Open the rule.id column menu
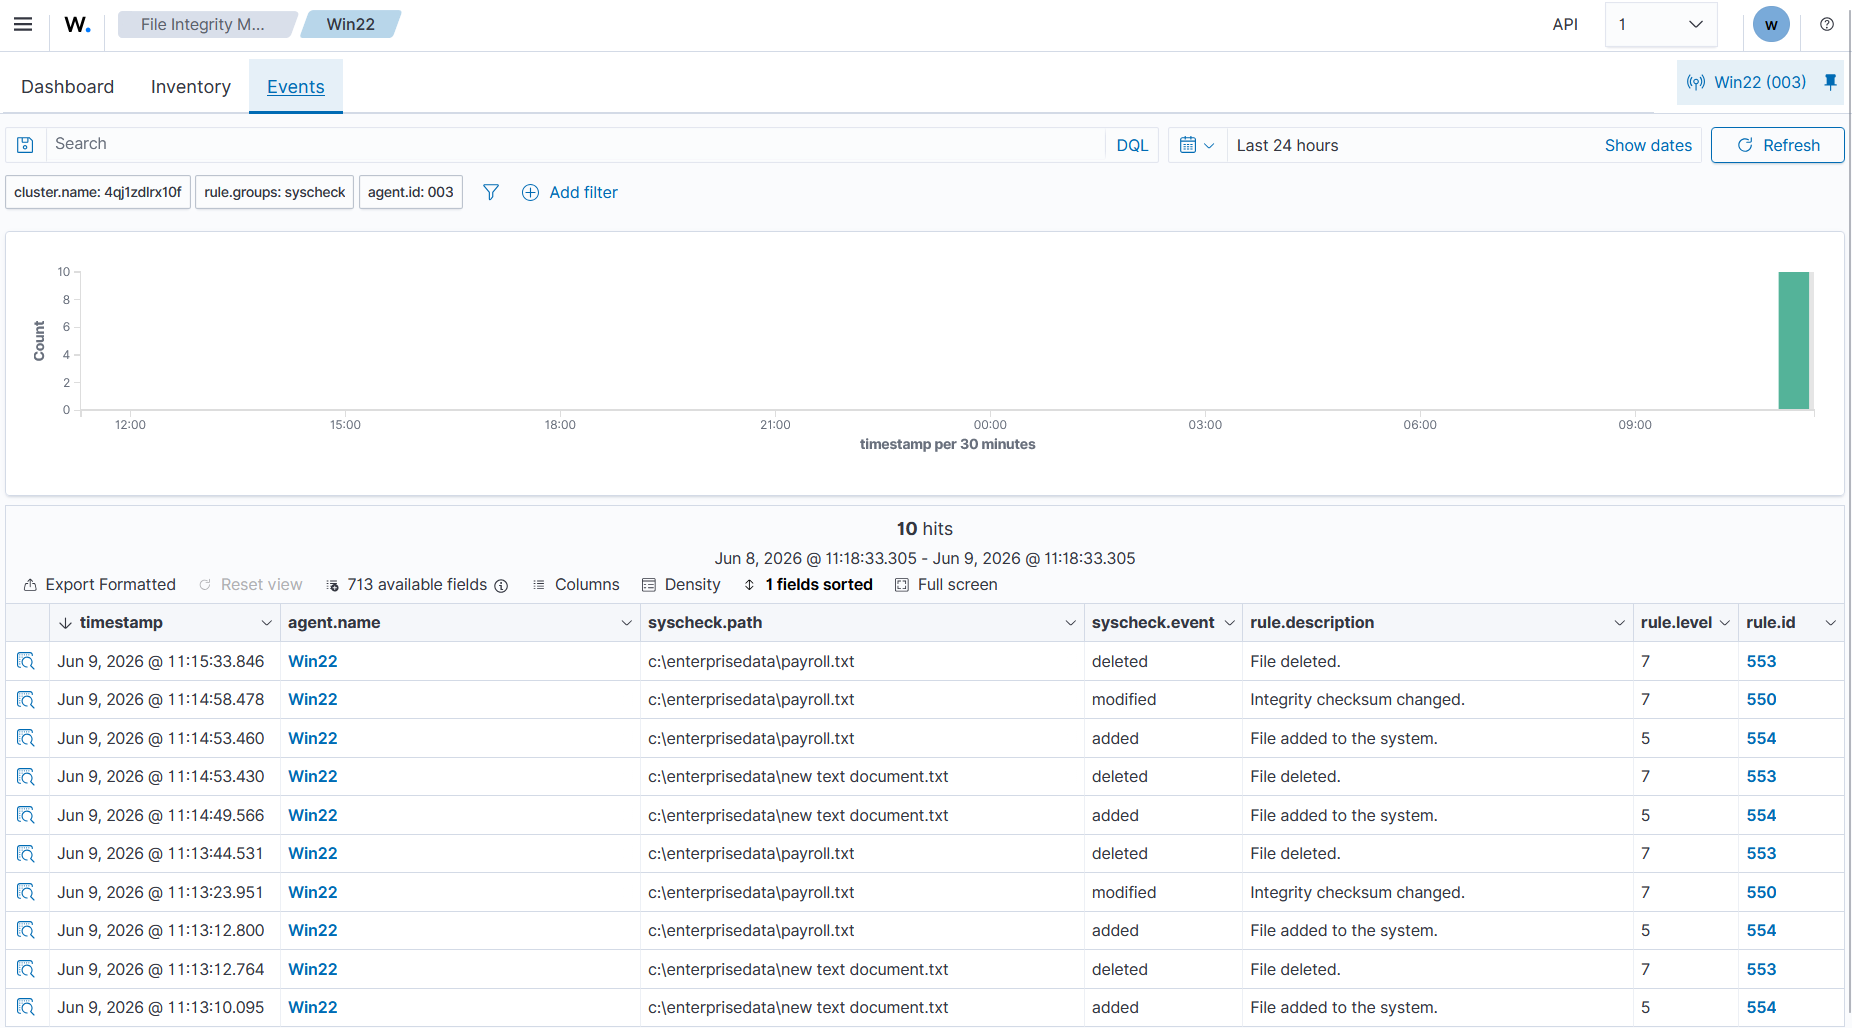 1831,623
